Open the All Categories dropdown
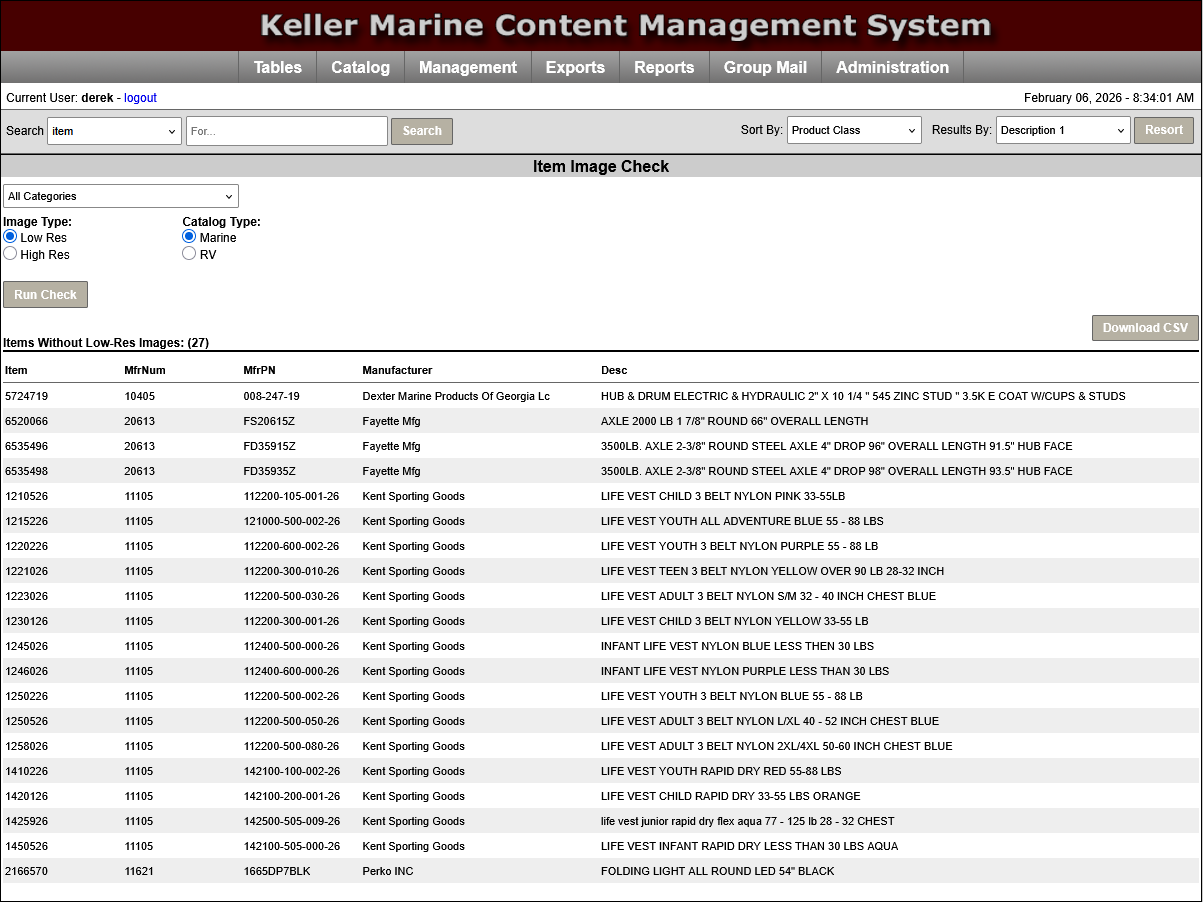Viewport: 1203px width, 902px height. 120,196
